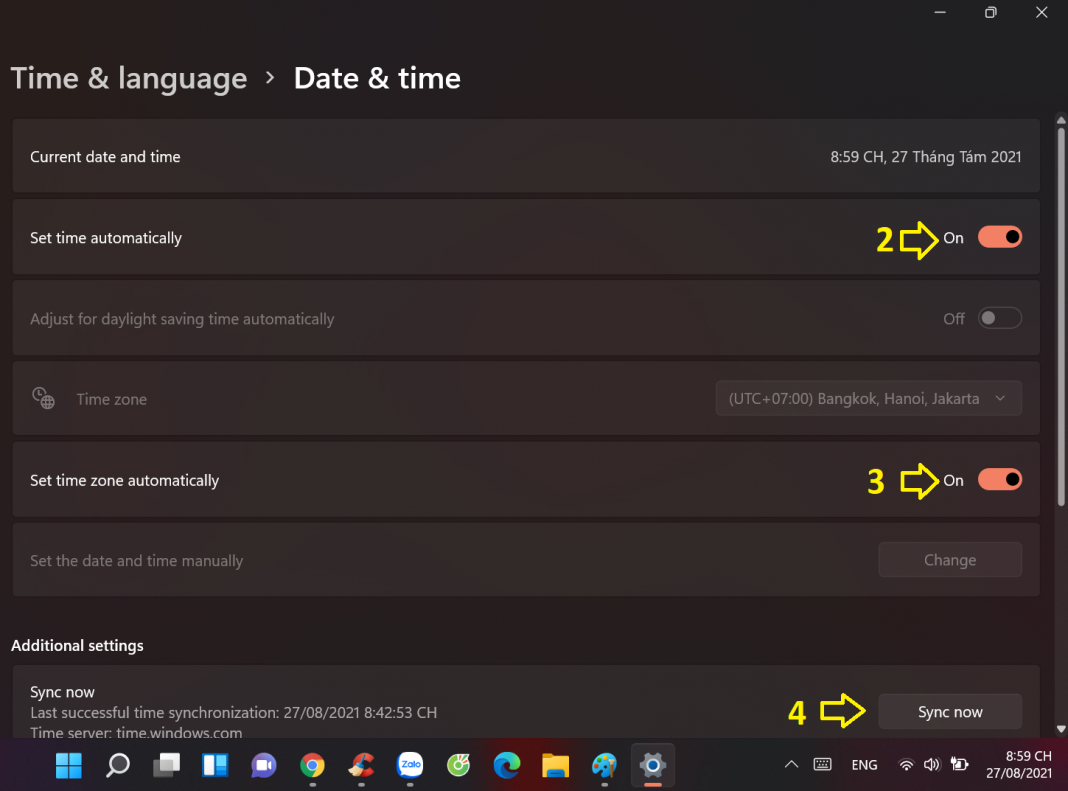
Task: Open the Paint palette icon in taskbar
Action: pos(604,766)
